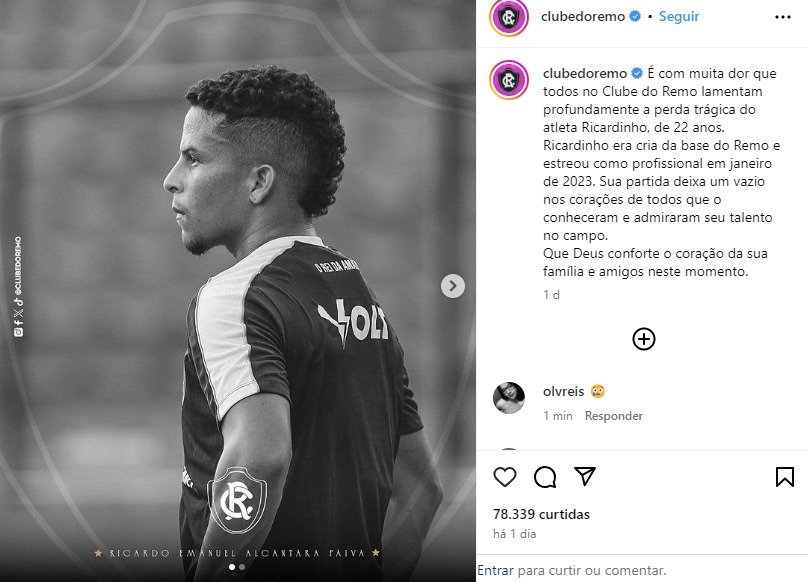This screenshot has height=582, width=808.
Task: Reply to olvreis comment with Responder
Action: click(x=613, y=415)
